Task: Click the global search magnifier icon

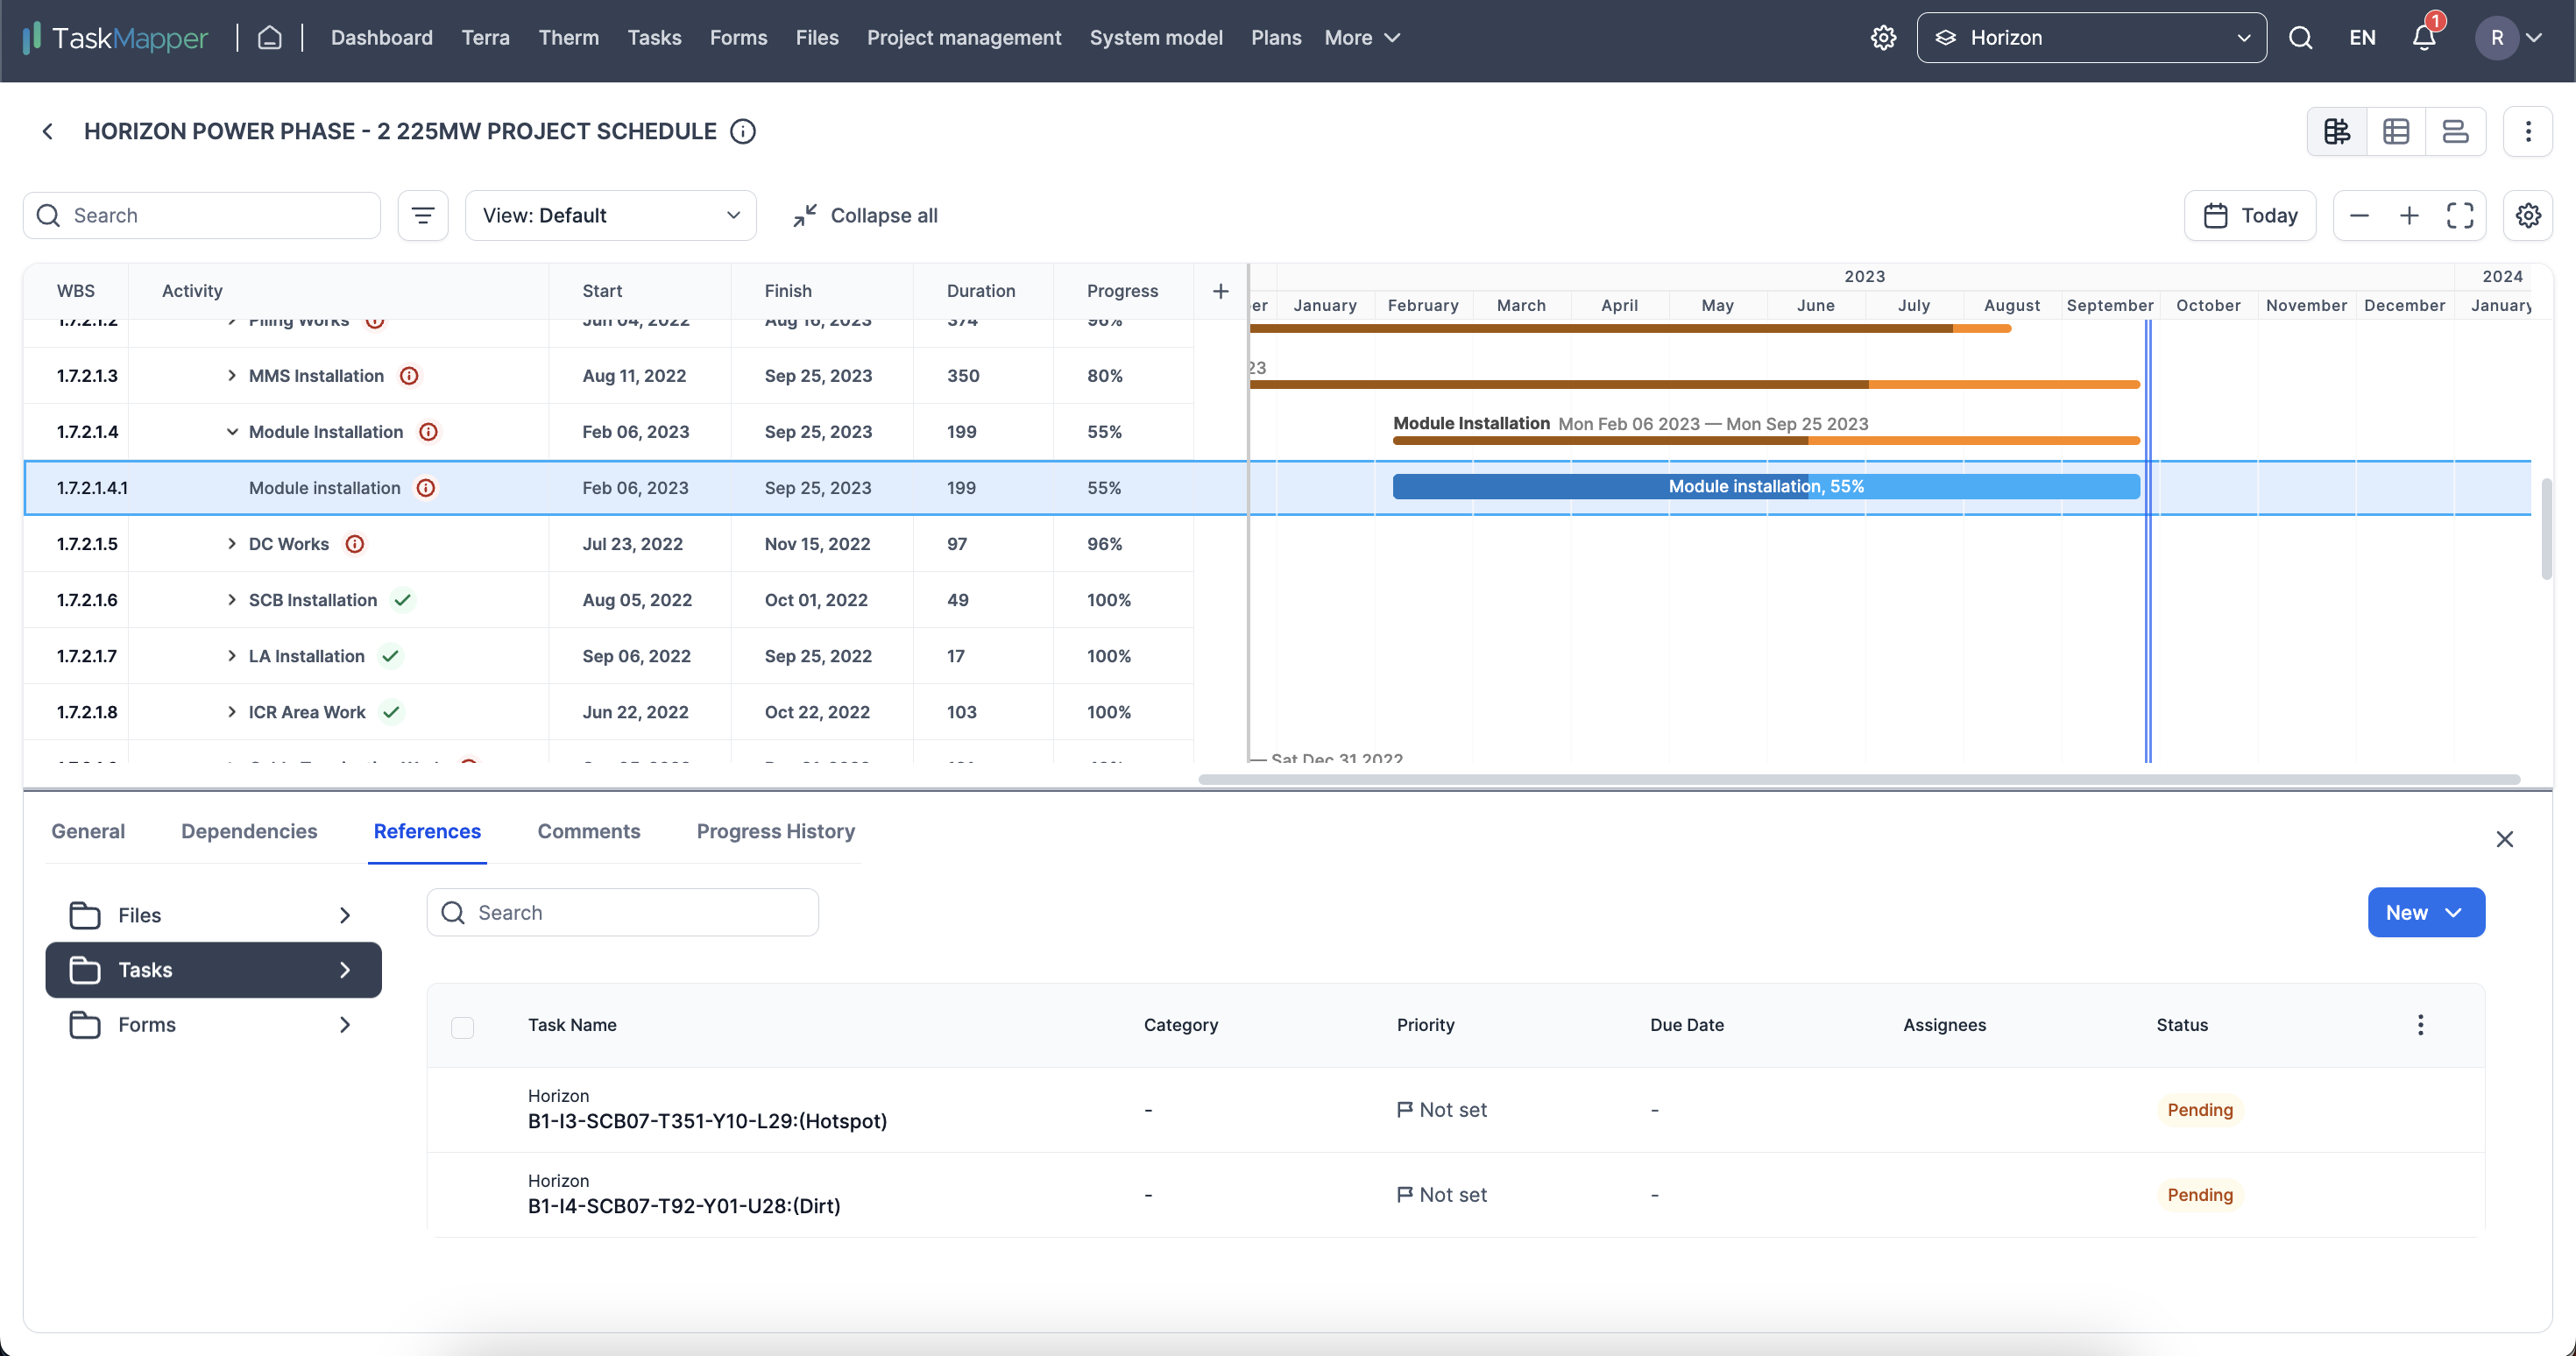Action: 2300,38
